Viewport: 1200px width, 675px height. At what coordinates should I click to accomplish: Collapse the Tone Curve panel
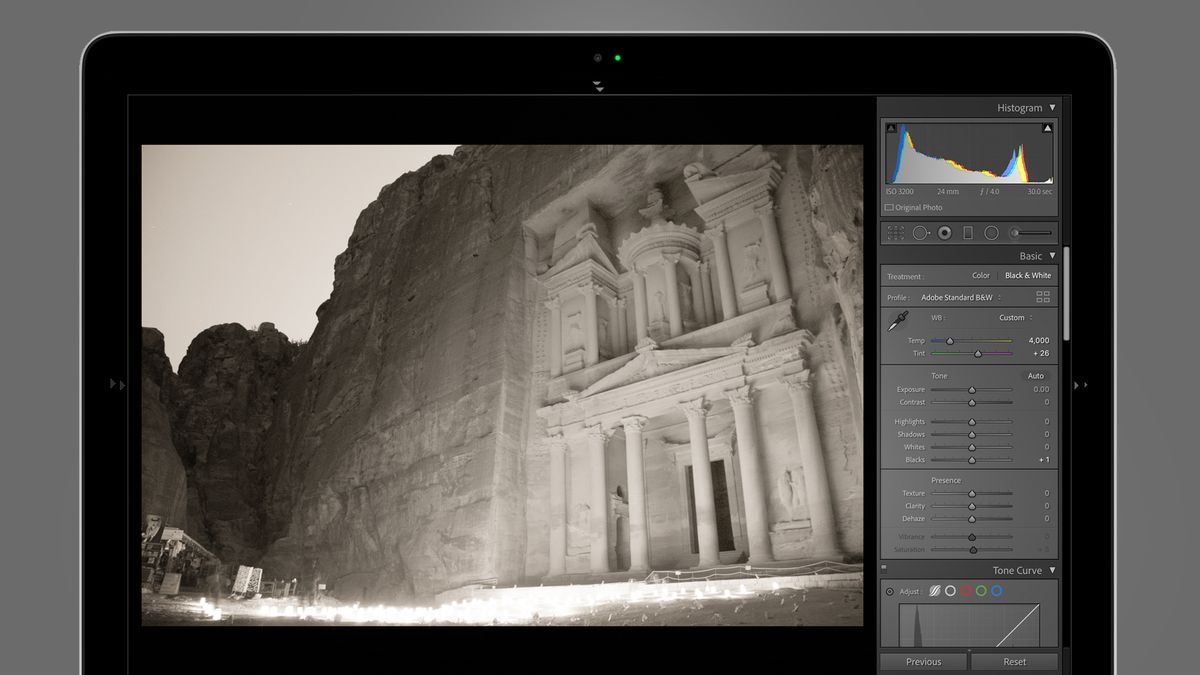click(1051, 569)
